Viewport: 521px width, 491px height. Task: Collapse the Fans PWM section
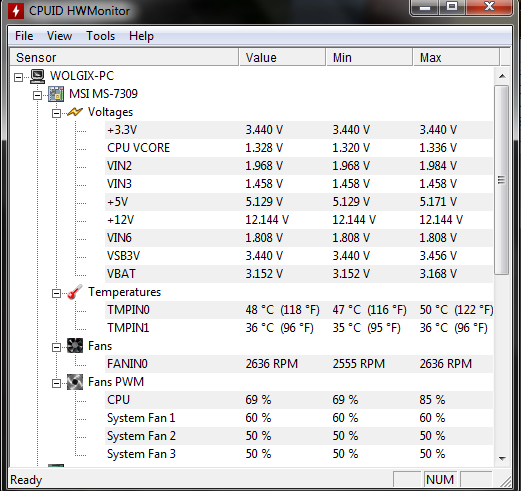[57, 384]
